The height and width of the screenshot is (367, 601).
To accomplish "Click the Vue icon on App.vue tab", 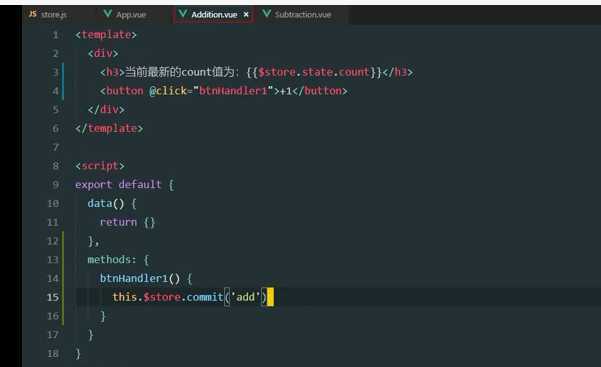I will pyautogui.click(x=108, y=14).
